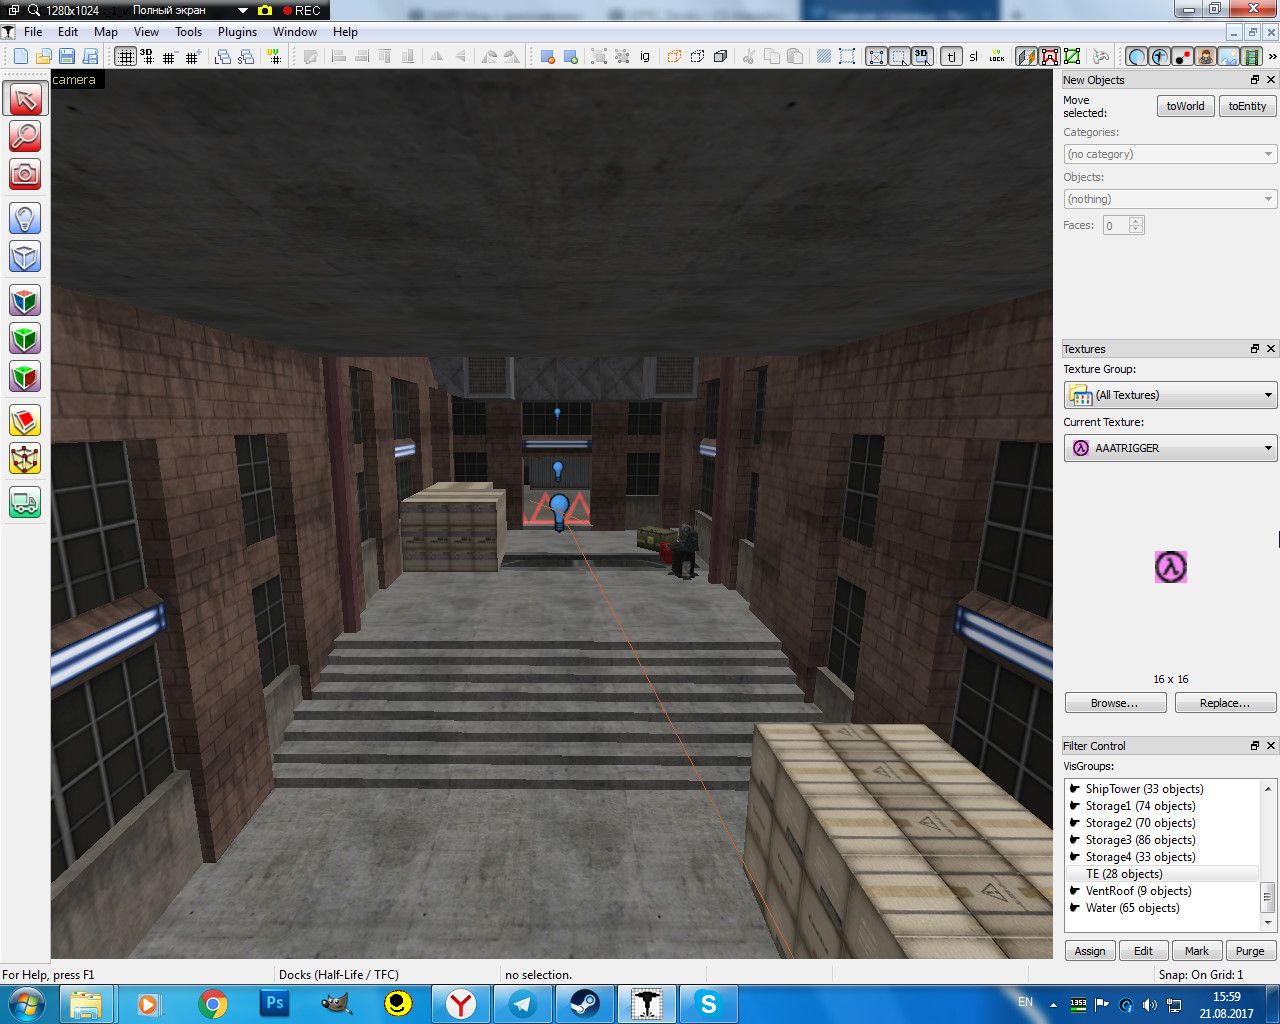The height and width of the screenshot is (1024, 1280).
Task: Toggle visibility of ShipTower visgroup
Action: click(x=1075, y=788)
